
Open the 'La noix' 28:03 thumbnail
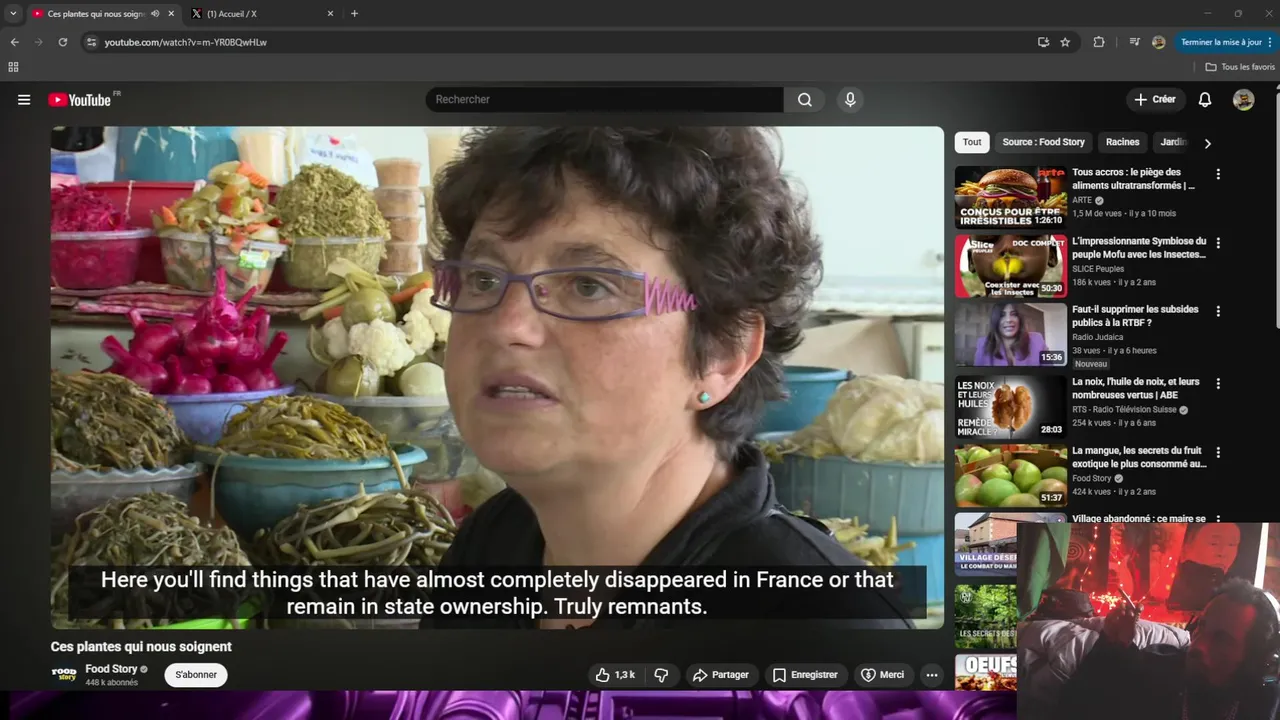1010,406
